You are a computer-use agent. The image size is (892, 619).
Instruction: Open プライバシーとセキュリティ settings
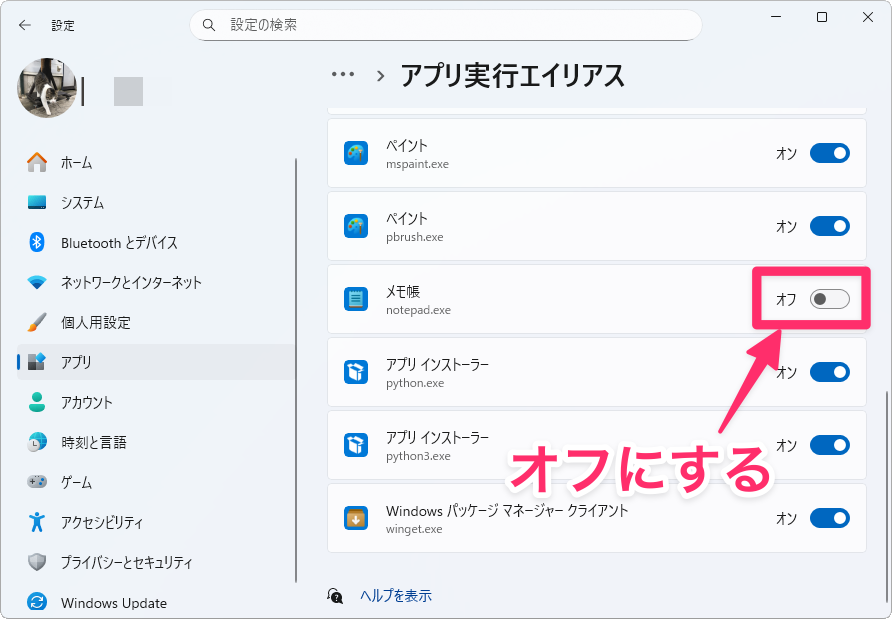click(156, 562)
